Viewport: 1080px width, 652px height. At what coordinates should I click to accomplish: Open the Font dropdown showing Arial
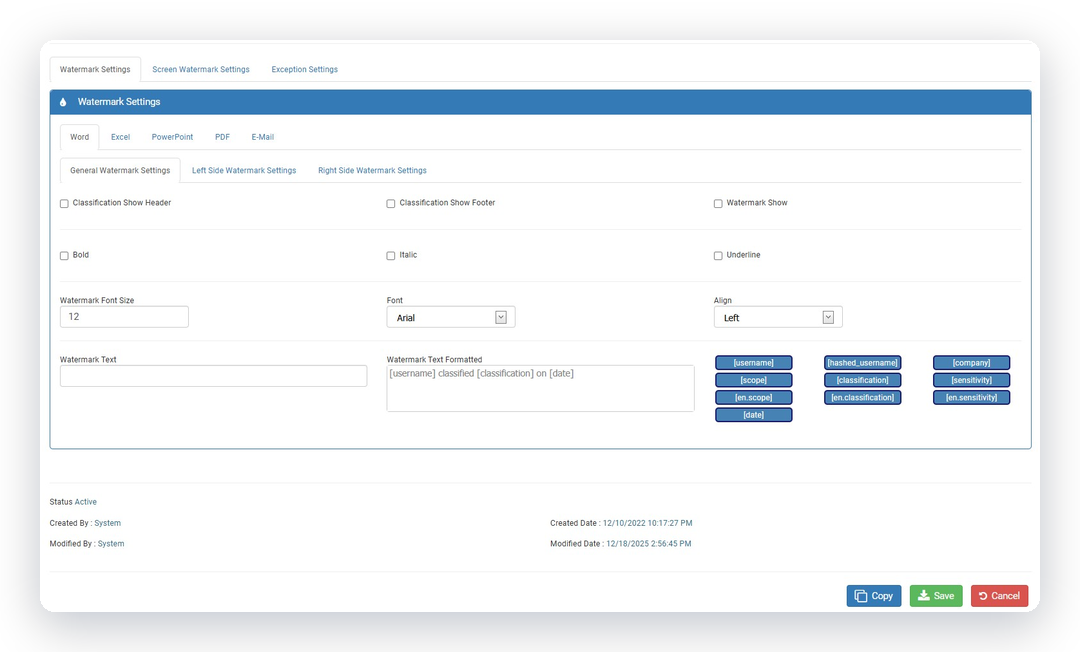(x=450, y=317)
